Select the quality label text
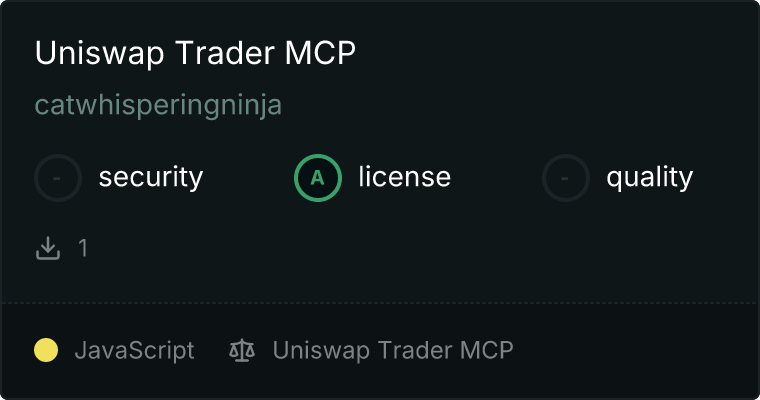 click(649, 177)
